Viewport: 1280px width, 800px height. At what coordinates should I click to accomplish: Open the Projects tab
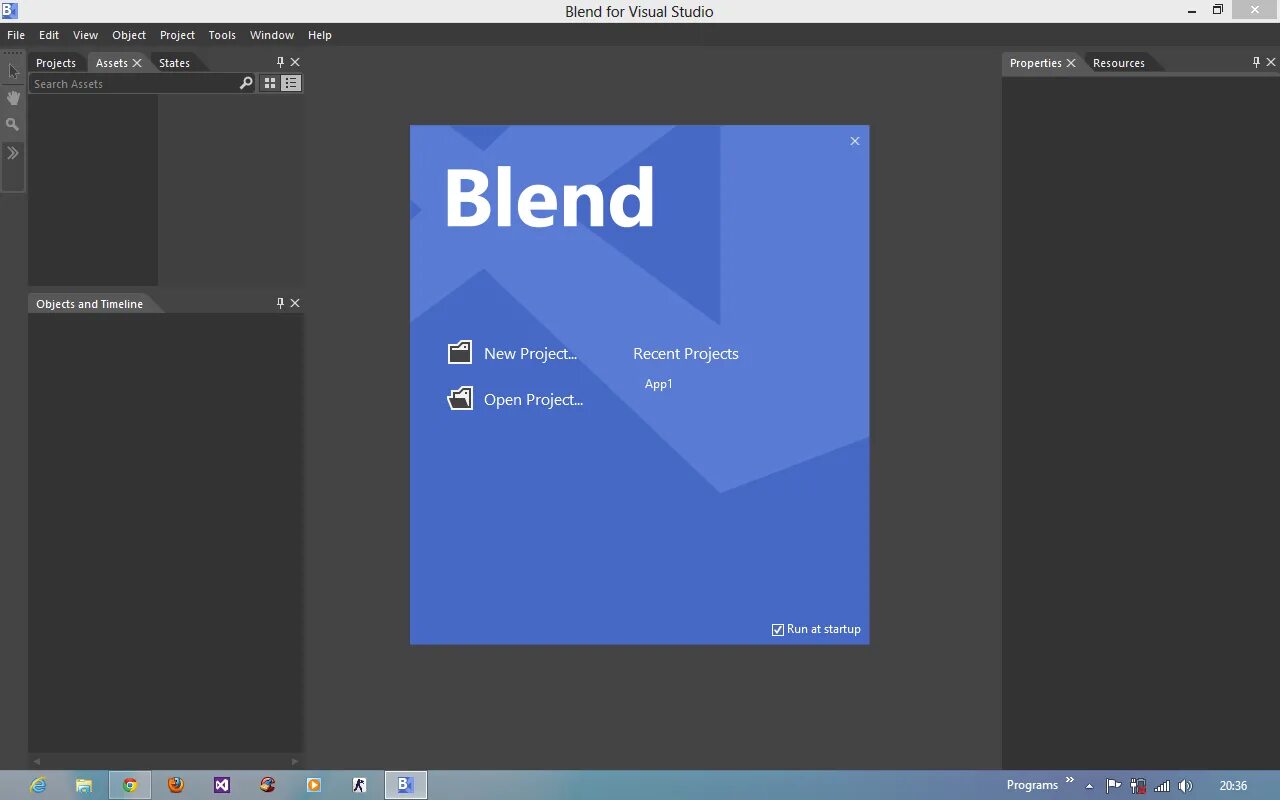tap(56, 63)
